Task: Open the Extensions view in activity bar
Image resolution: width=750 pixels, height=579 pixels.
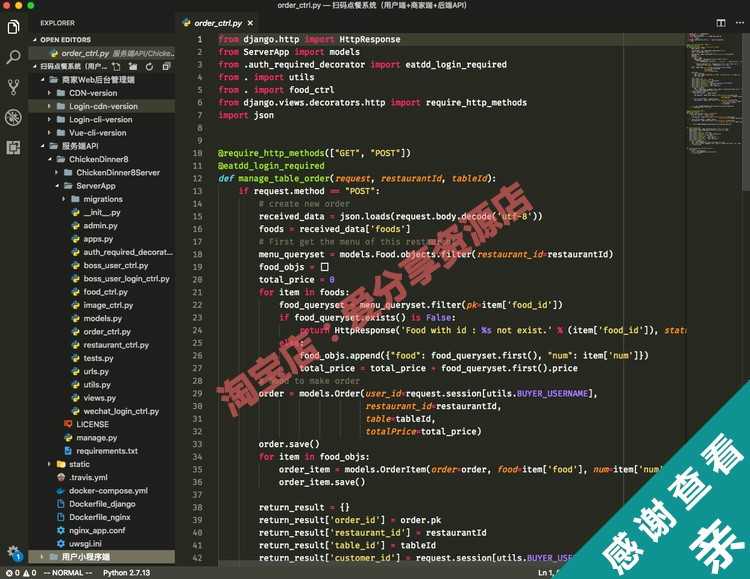Action: (13, 147)
